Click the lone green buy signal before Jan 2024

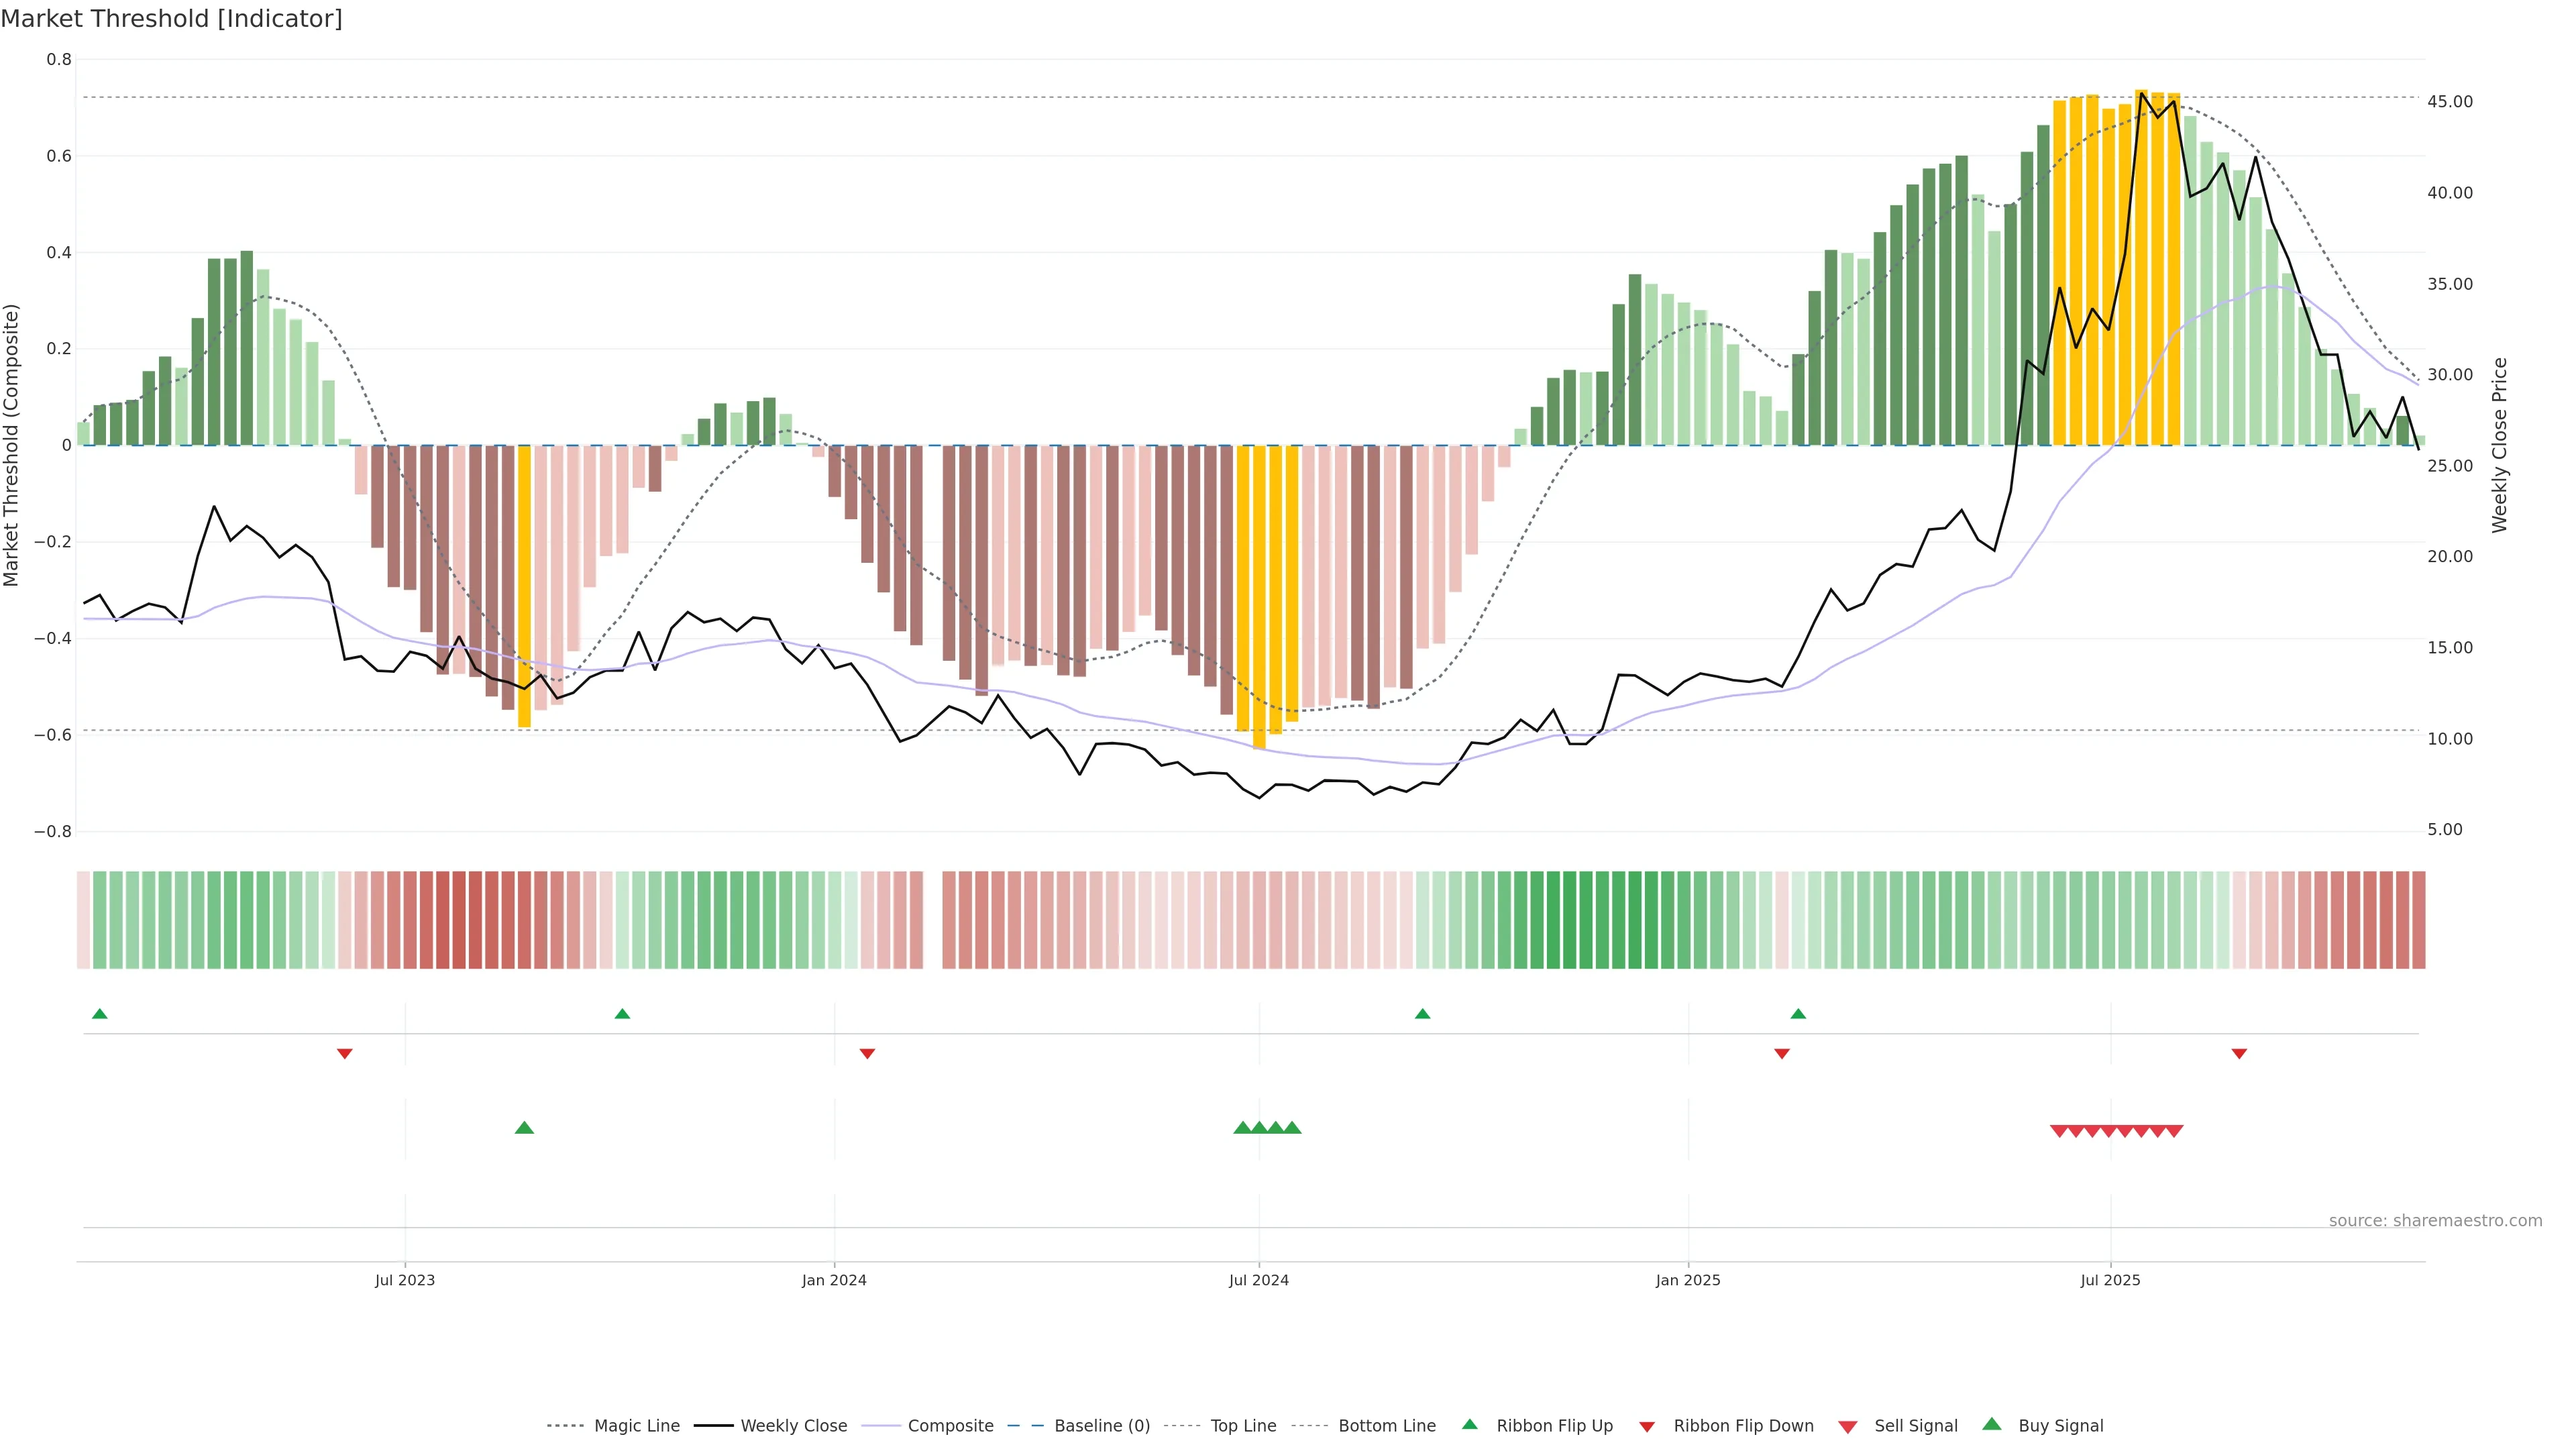coord(524,1128)
